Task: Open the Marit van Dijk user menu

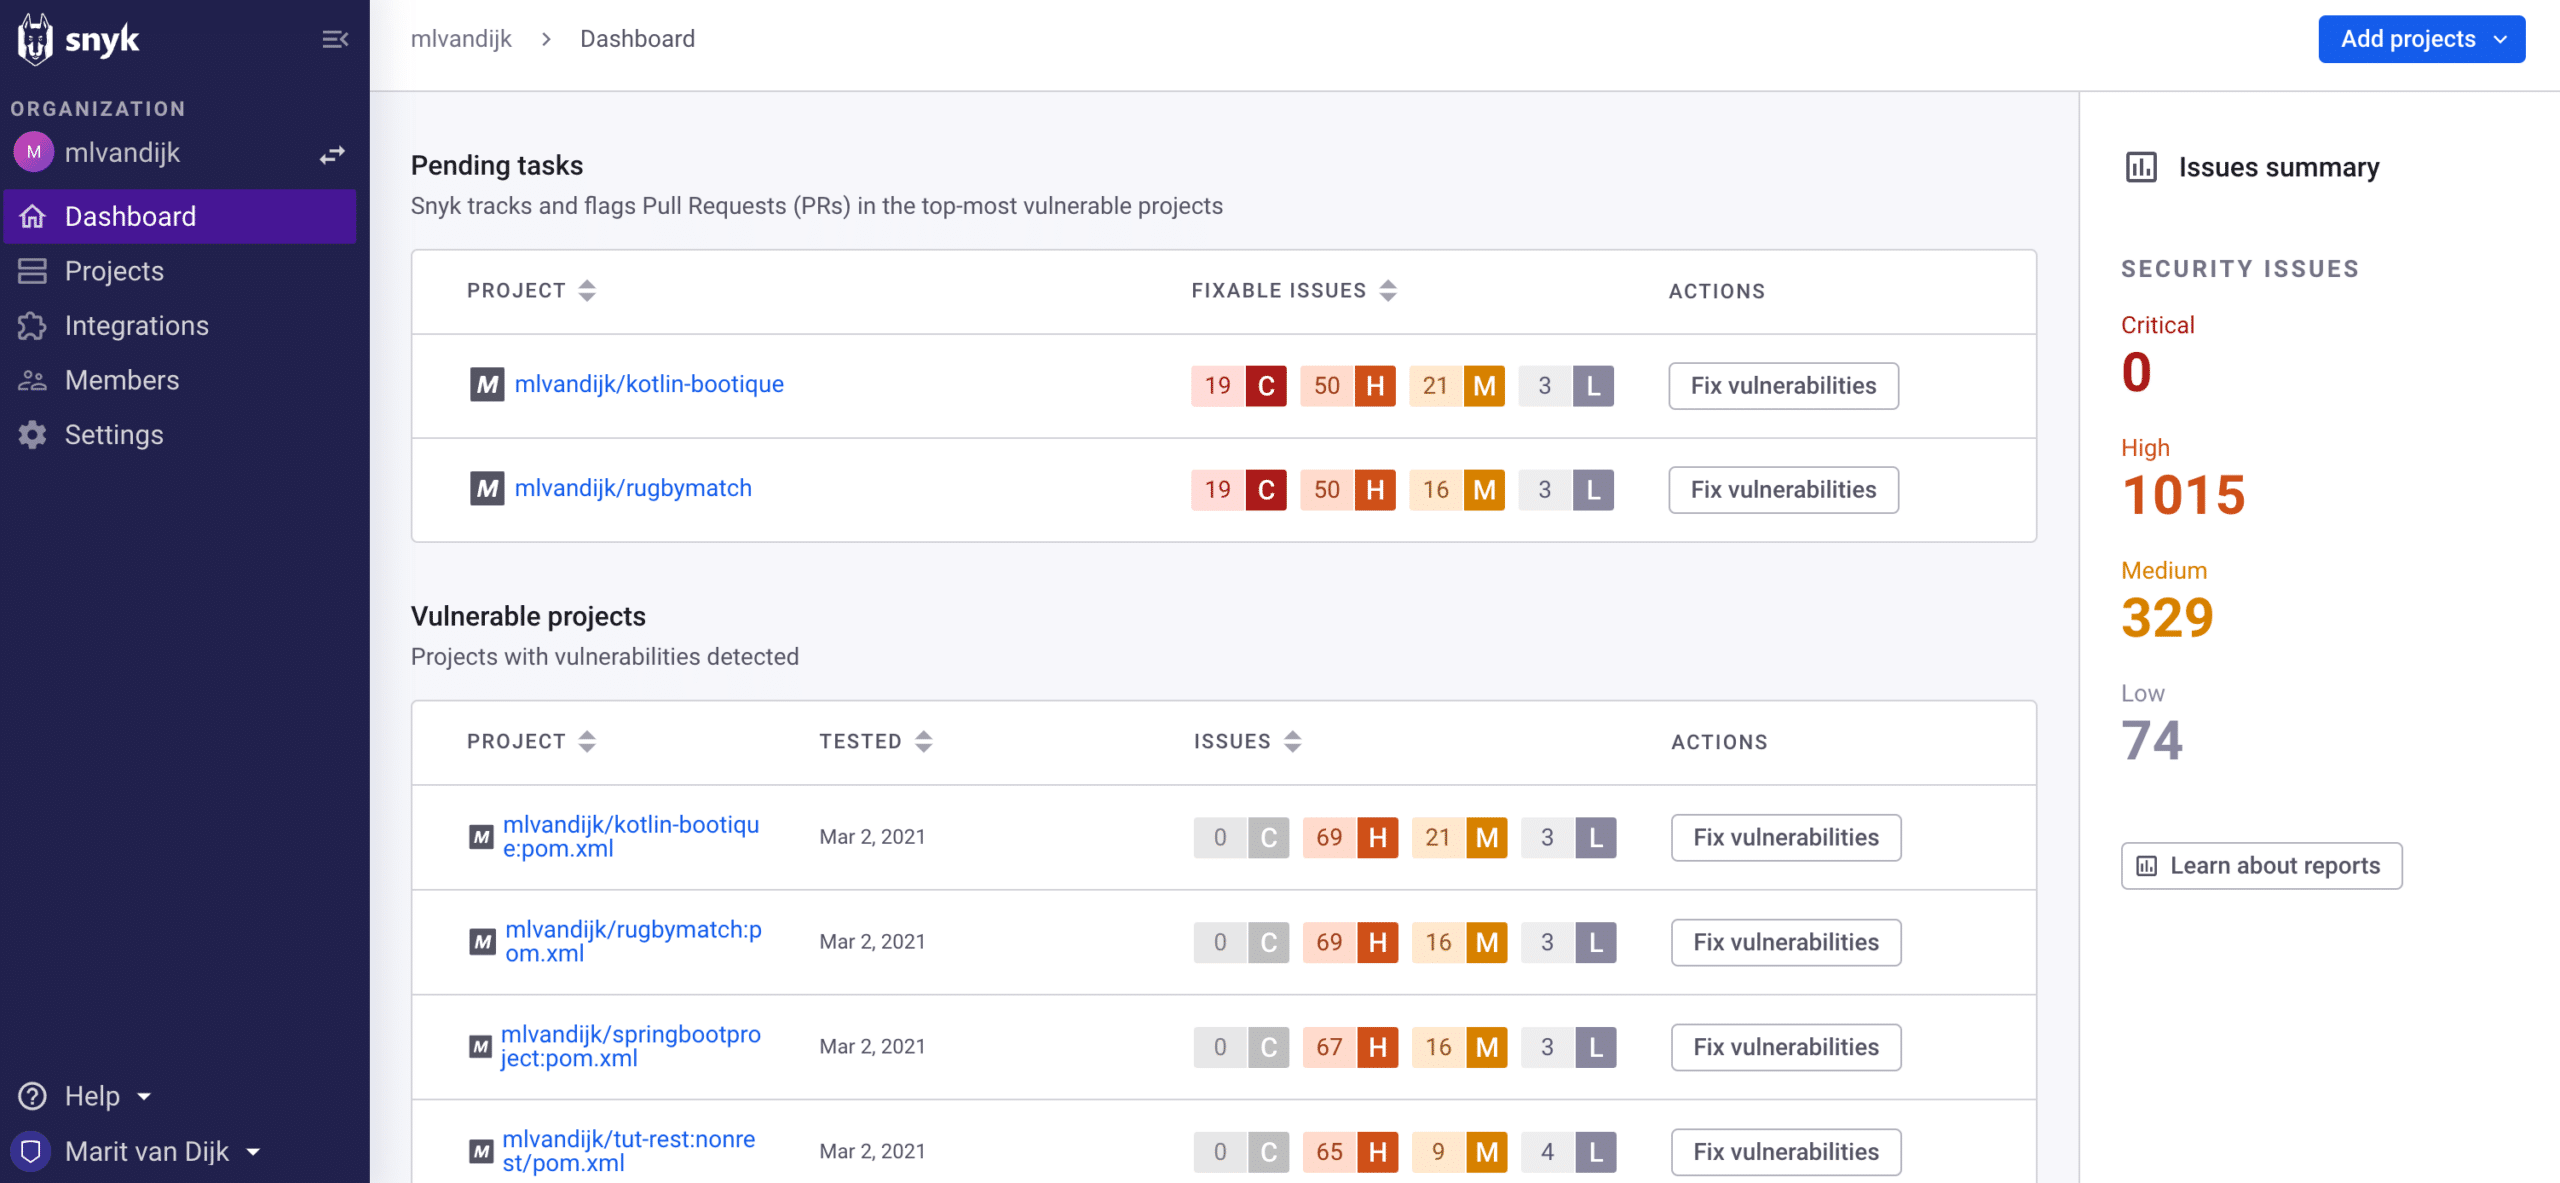Action: tap(163, 1151)
